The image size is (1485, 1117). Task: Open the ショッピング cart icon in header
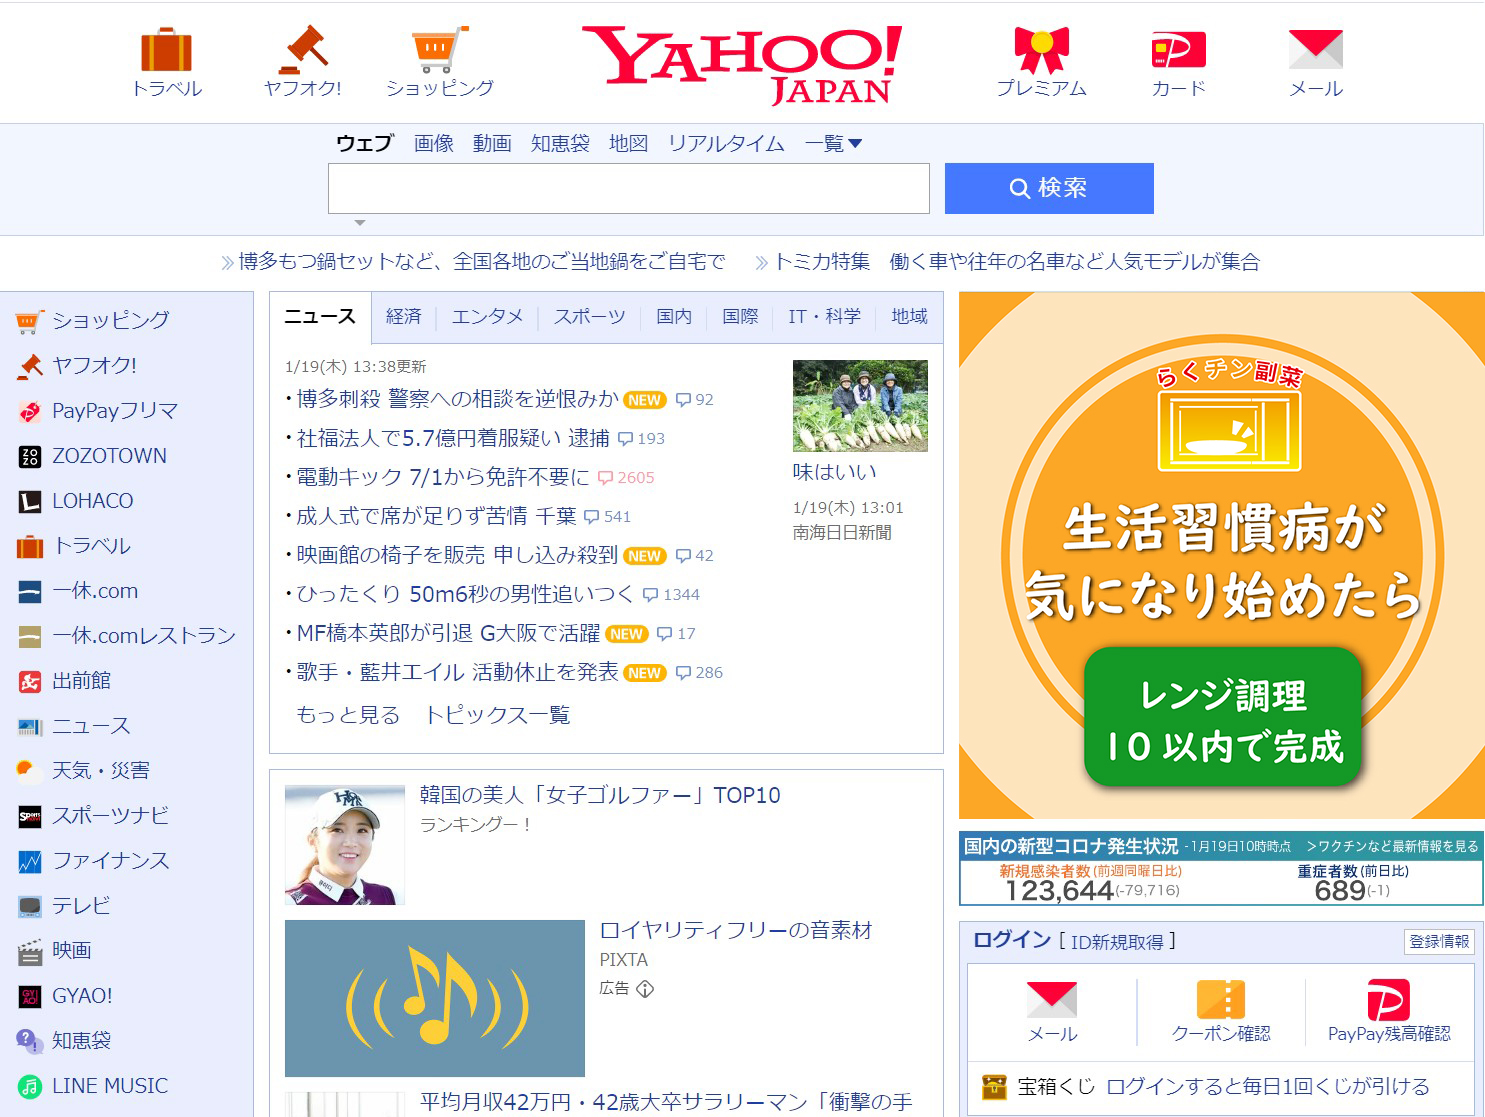point(439,50)
